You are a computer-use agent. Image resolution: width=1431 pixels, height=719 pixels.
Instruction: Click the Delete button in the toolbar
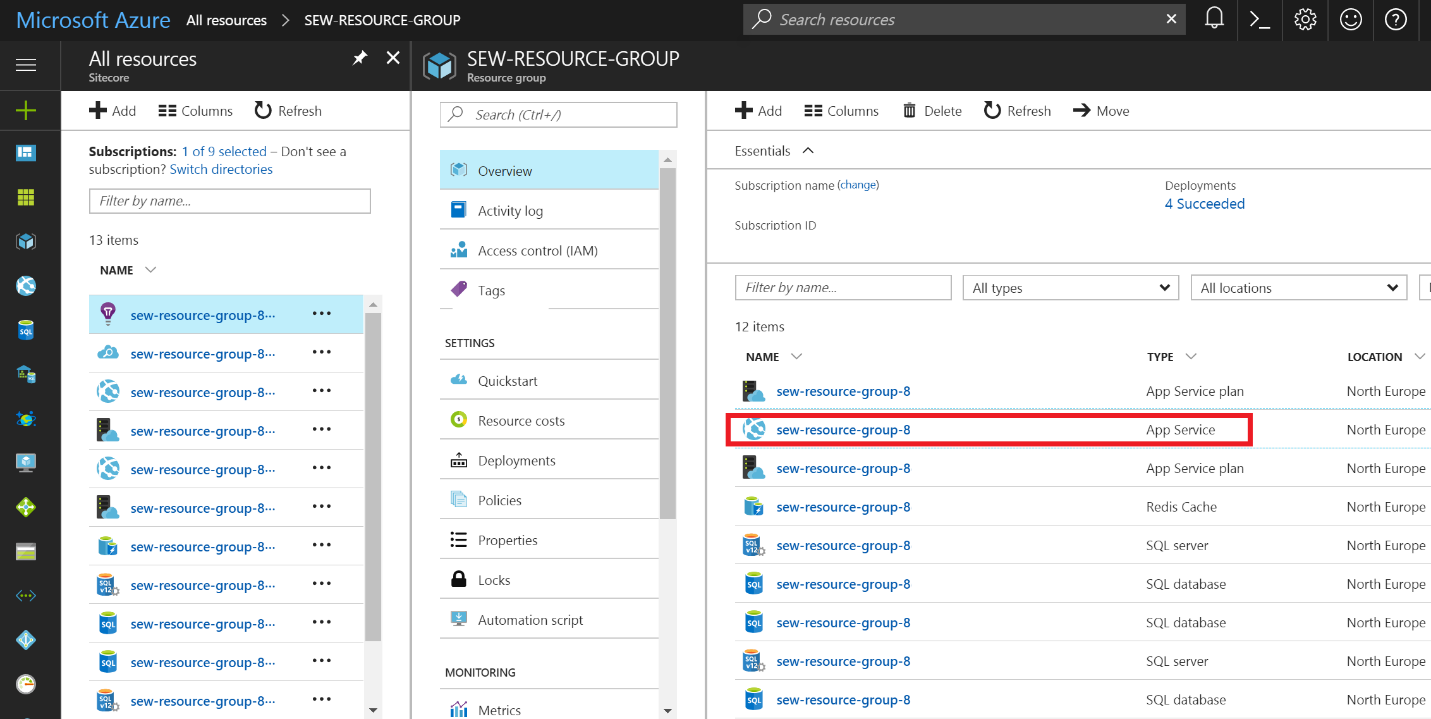tap(931, 110)
